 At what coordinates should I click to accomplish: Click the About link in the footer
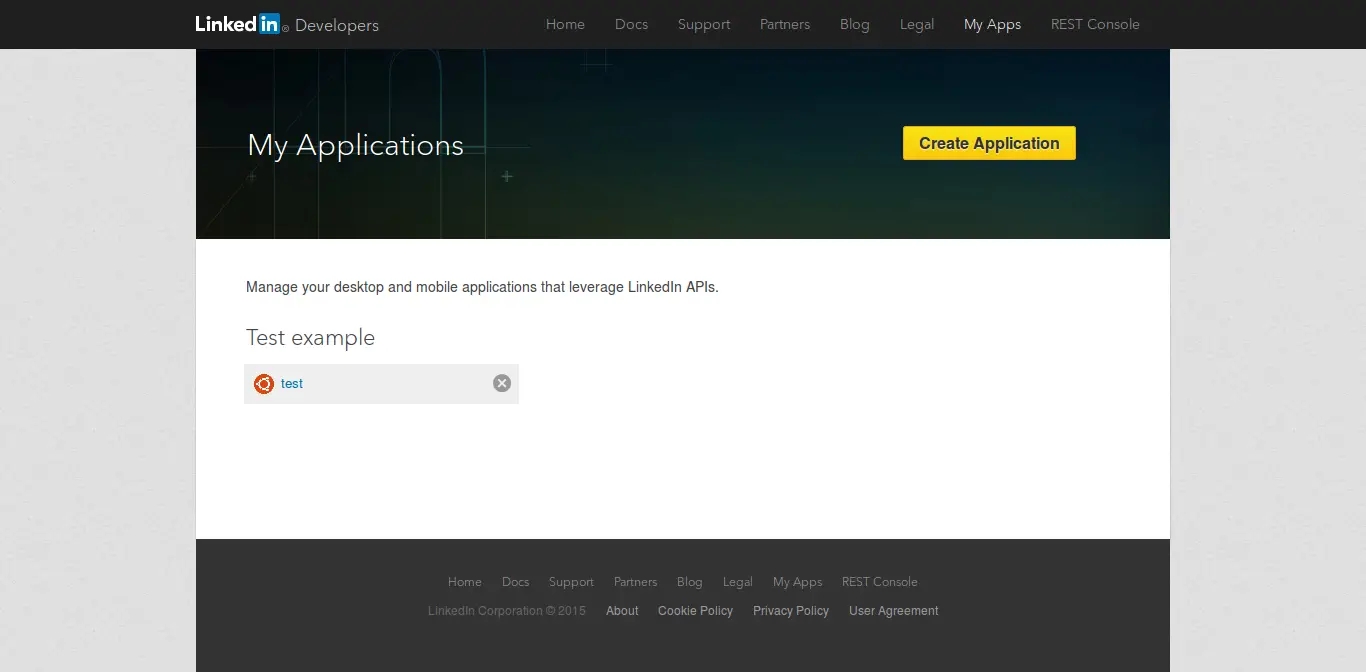622,611
